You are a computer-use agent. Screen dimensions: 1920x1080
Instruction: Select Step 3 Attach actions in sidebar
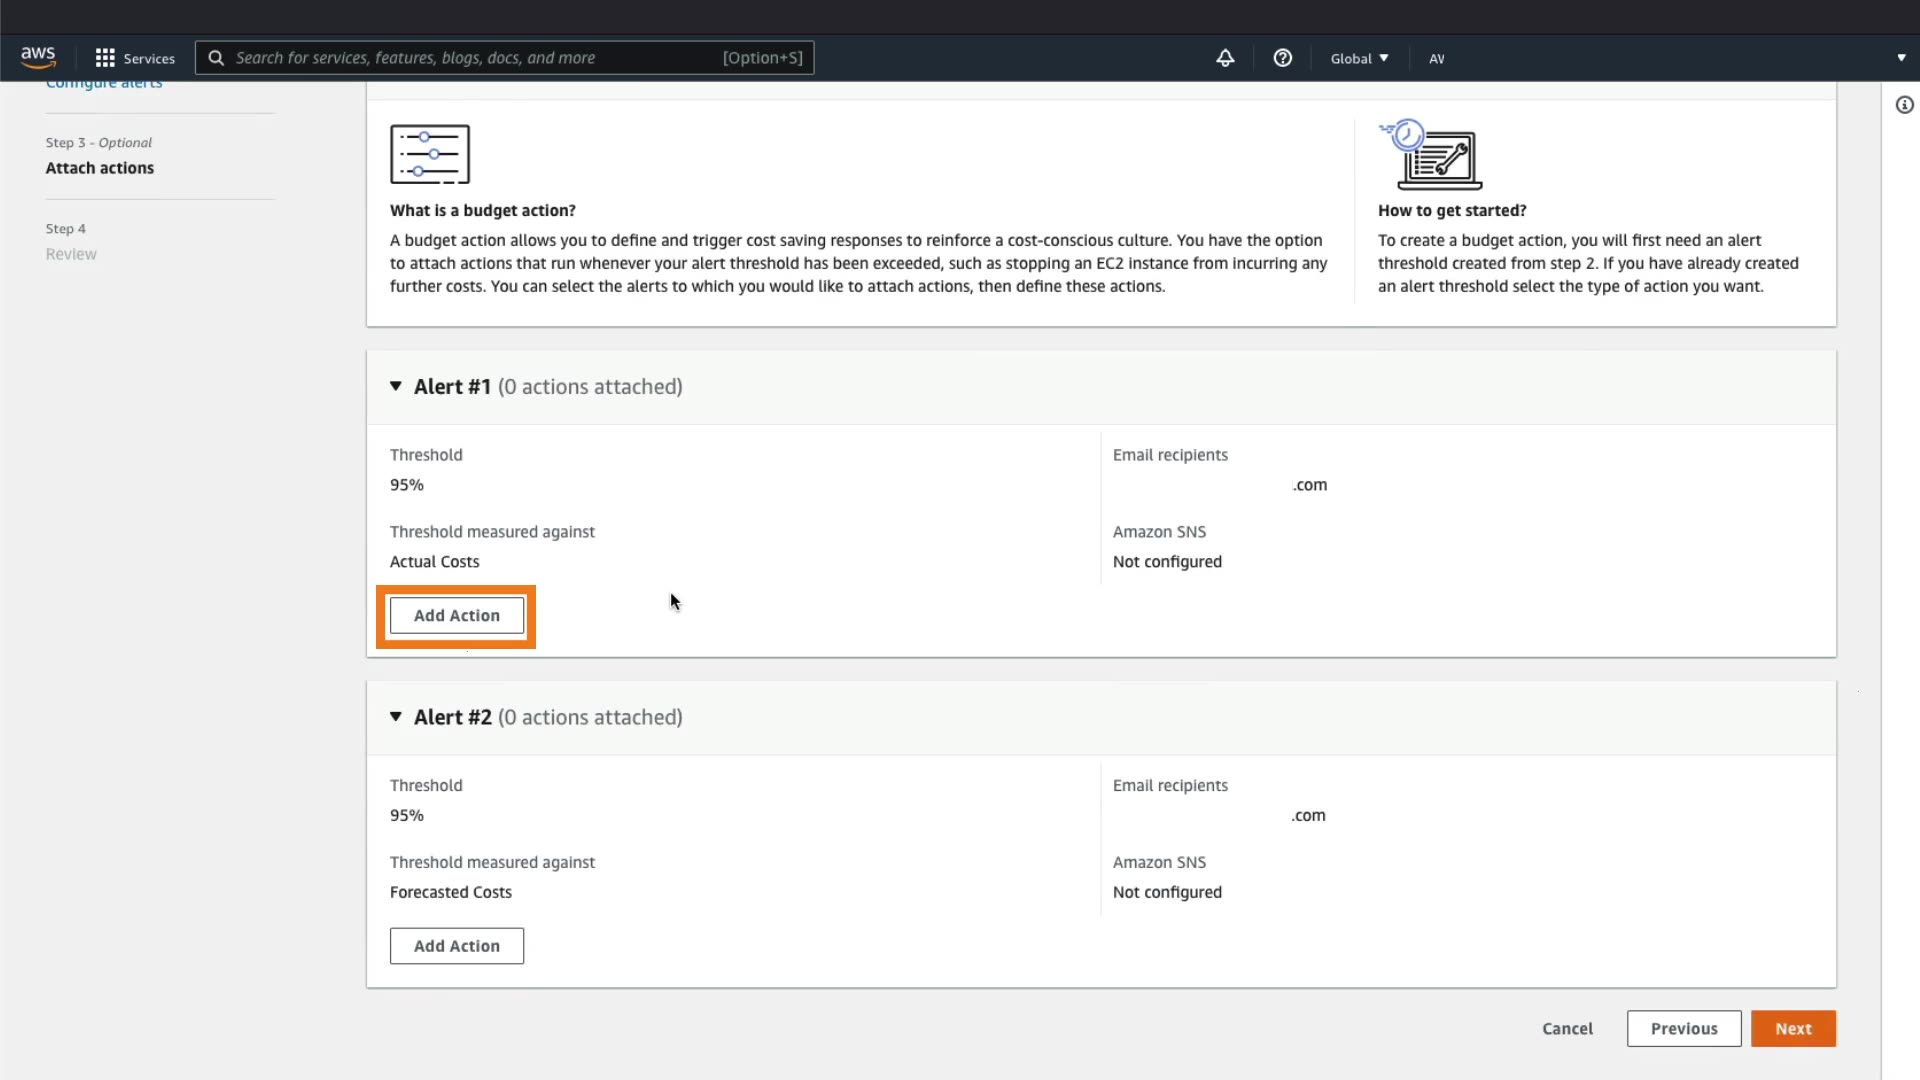[100, 168]
